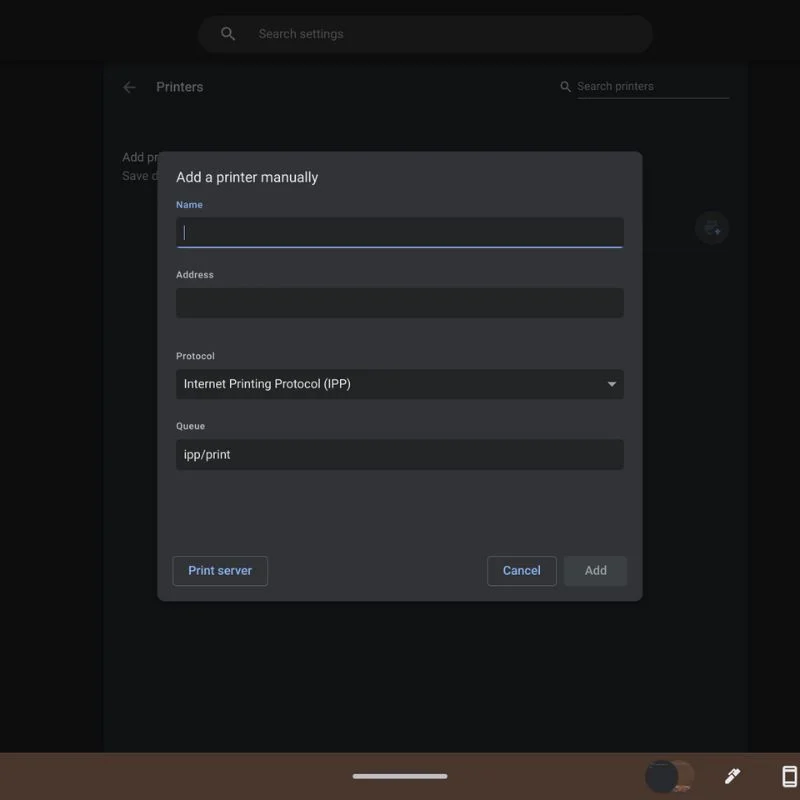Open the Phone Hub icon in shelf
This screenshot has height=800, width=800.
coord(789,776)
